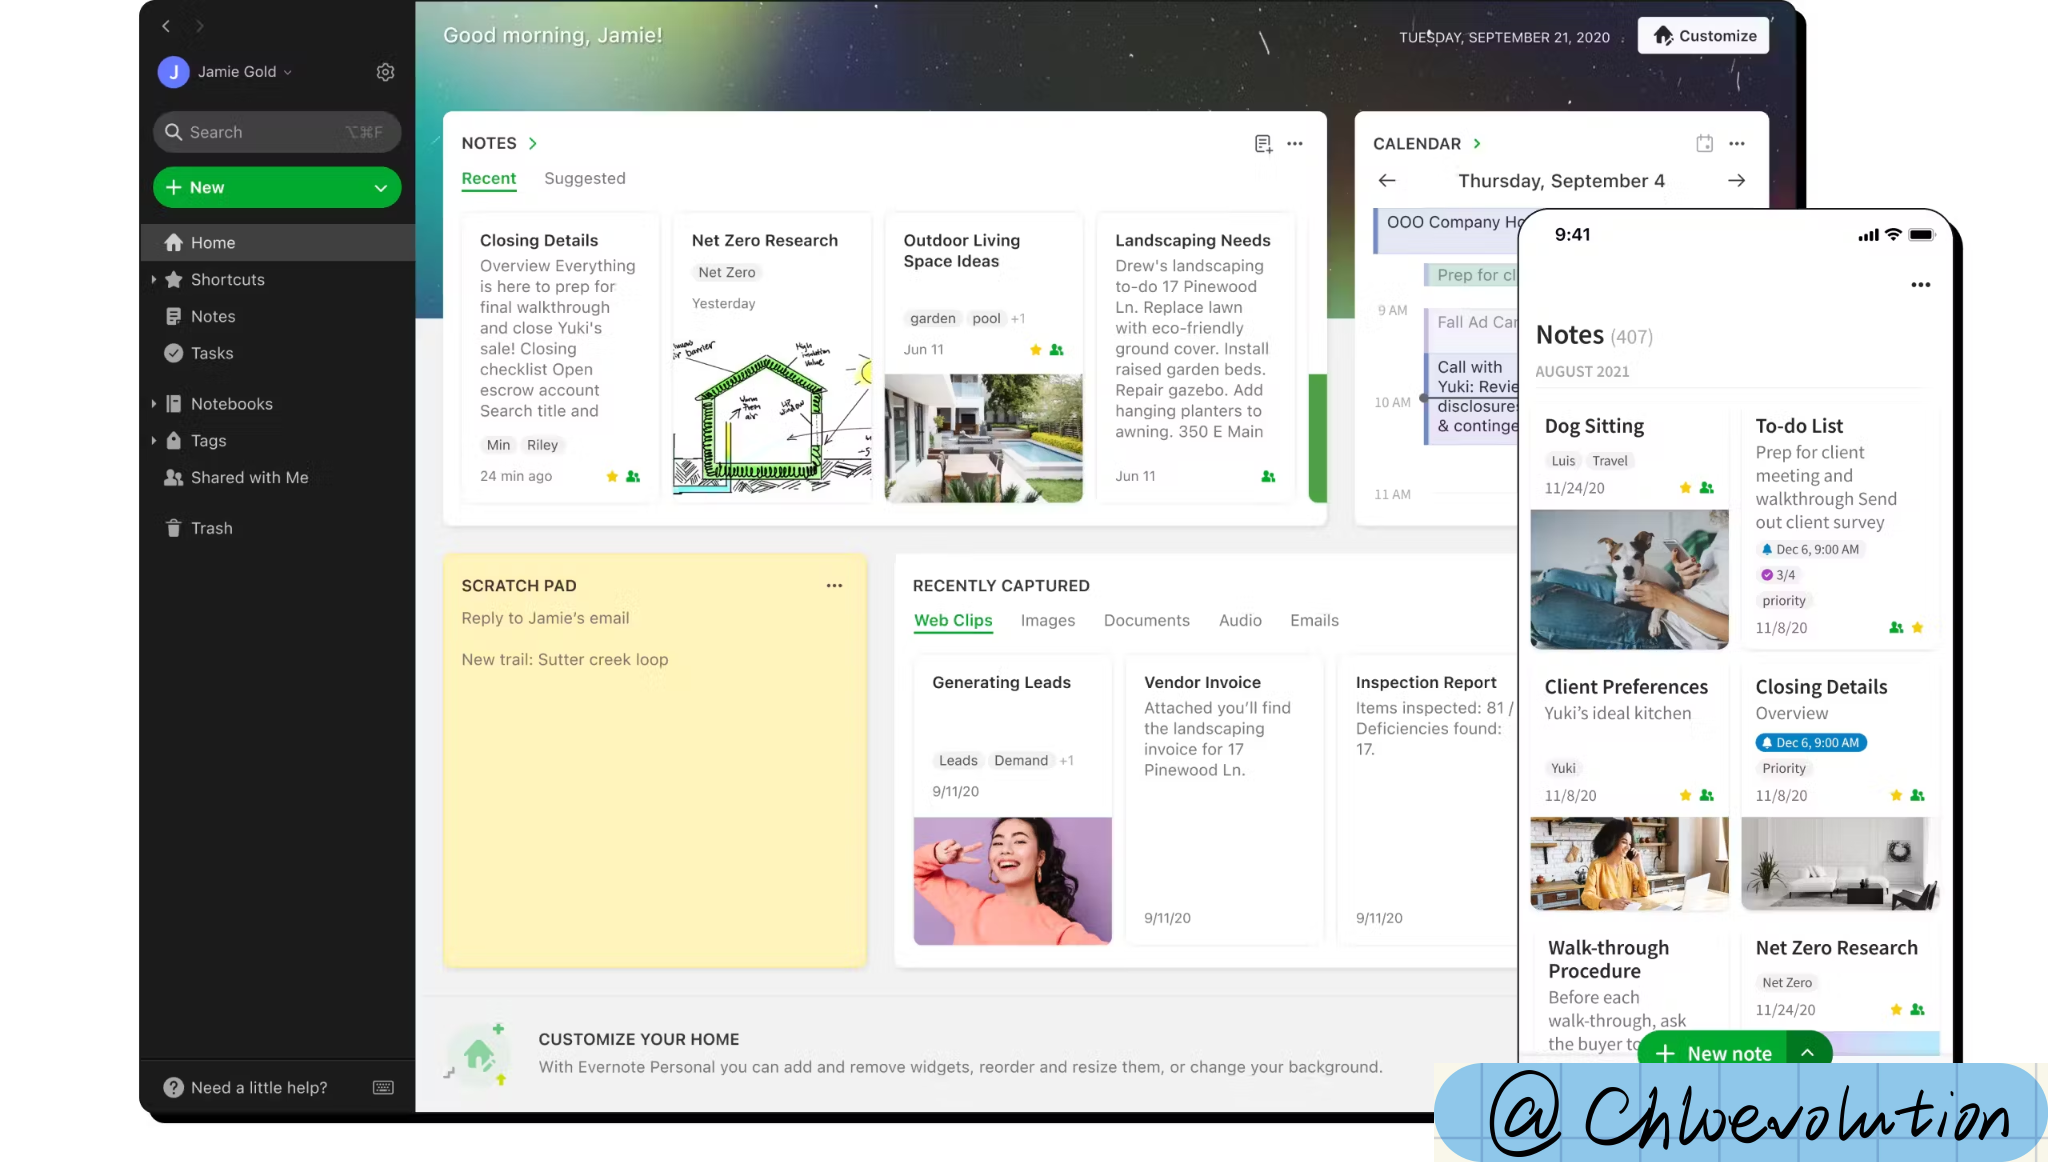The width and height of the screenshot is (2048, 1162).
Task: Select the Web Clips tab
Action: pyautogui.click(x=953, y=621)
